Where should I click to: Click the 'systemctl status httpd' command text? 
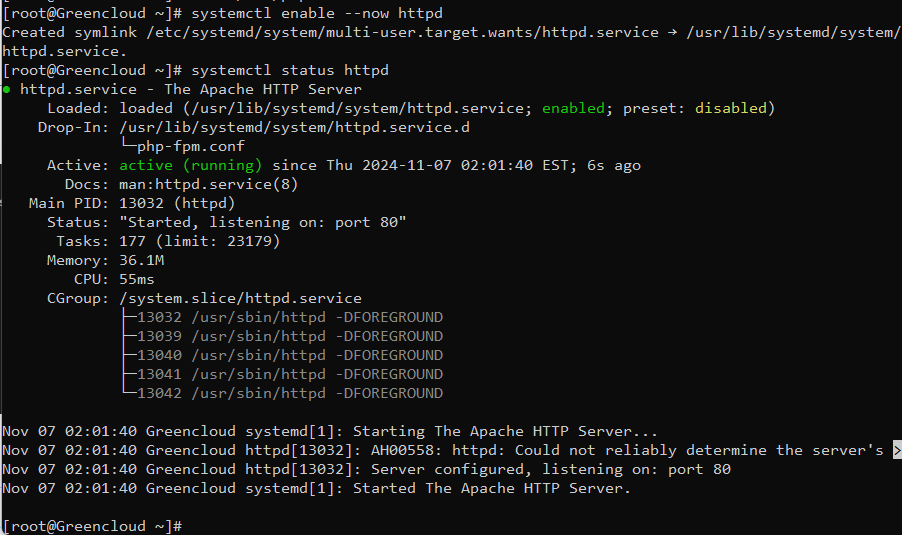290,70
